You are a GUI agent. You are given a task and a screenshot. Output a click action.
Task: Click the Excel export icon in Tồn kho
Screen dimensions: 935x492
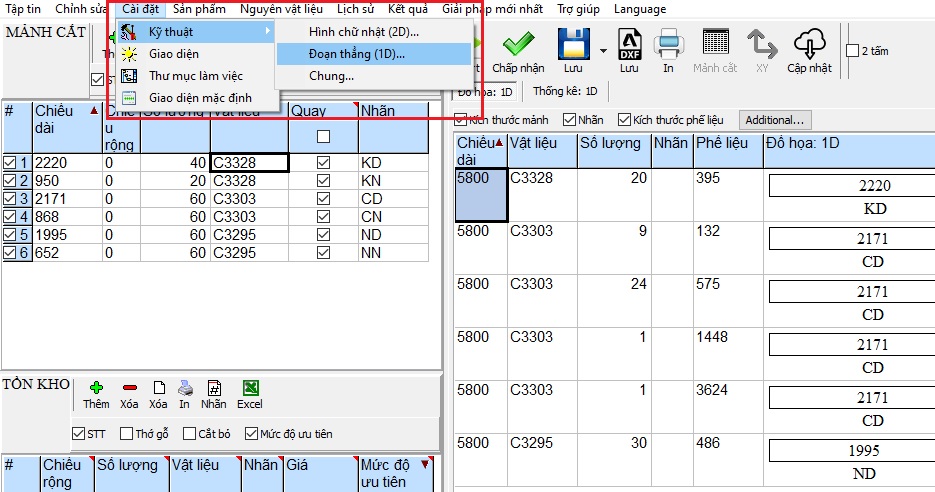point(250,388)
